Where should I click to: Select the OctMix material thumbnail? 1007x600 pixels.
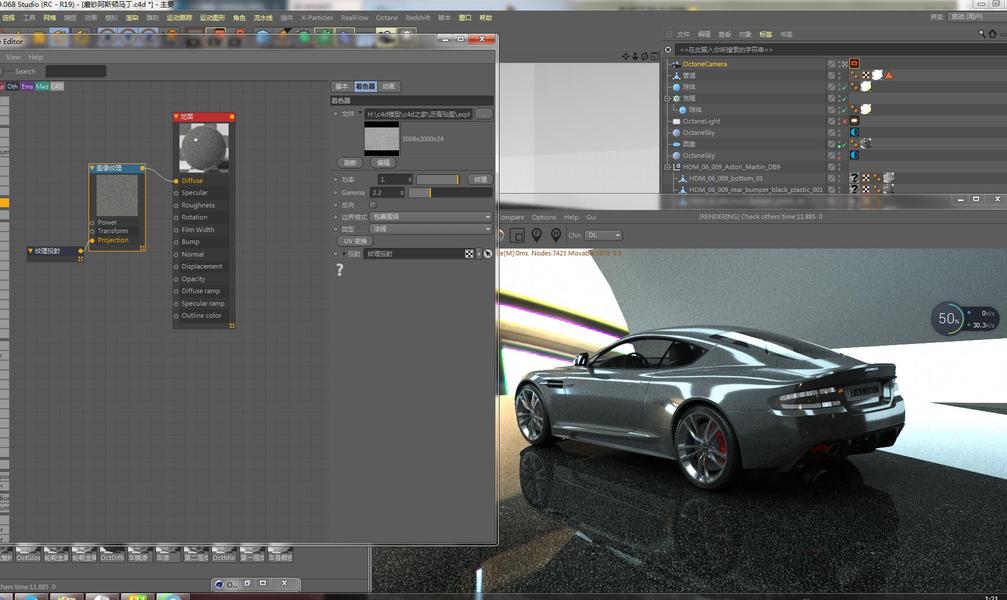click(x=224, y=553)
